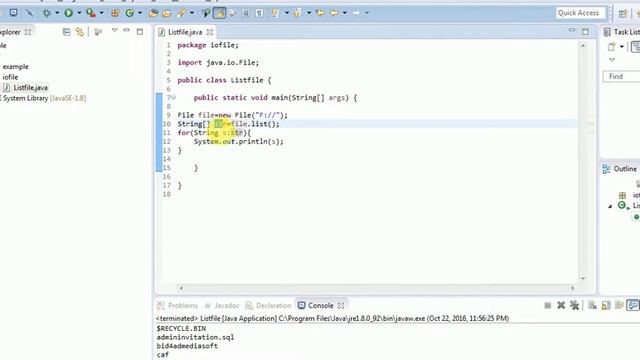Open the External Tools dropdown arrow
Viewport: 640px width, 360px height.
(102, 13)
